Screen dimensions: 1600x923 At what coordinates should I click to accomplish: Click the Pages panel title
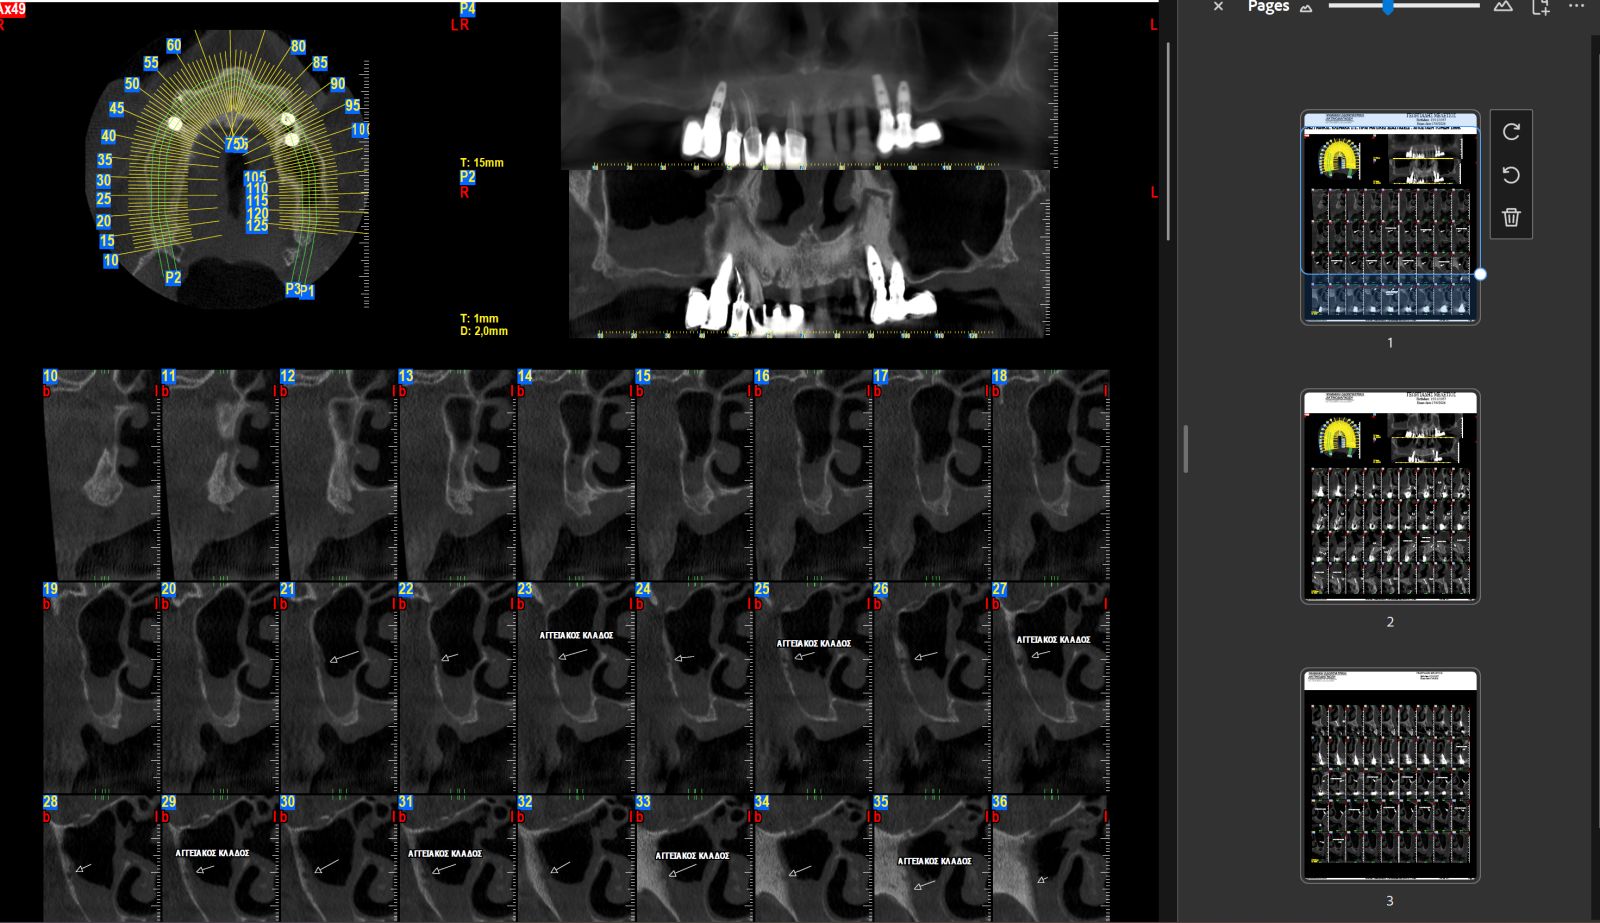click(x=1268, y=6)
